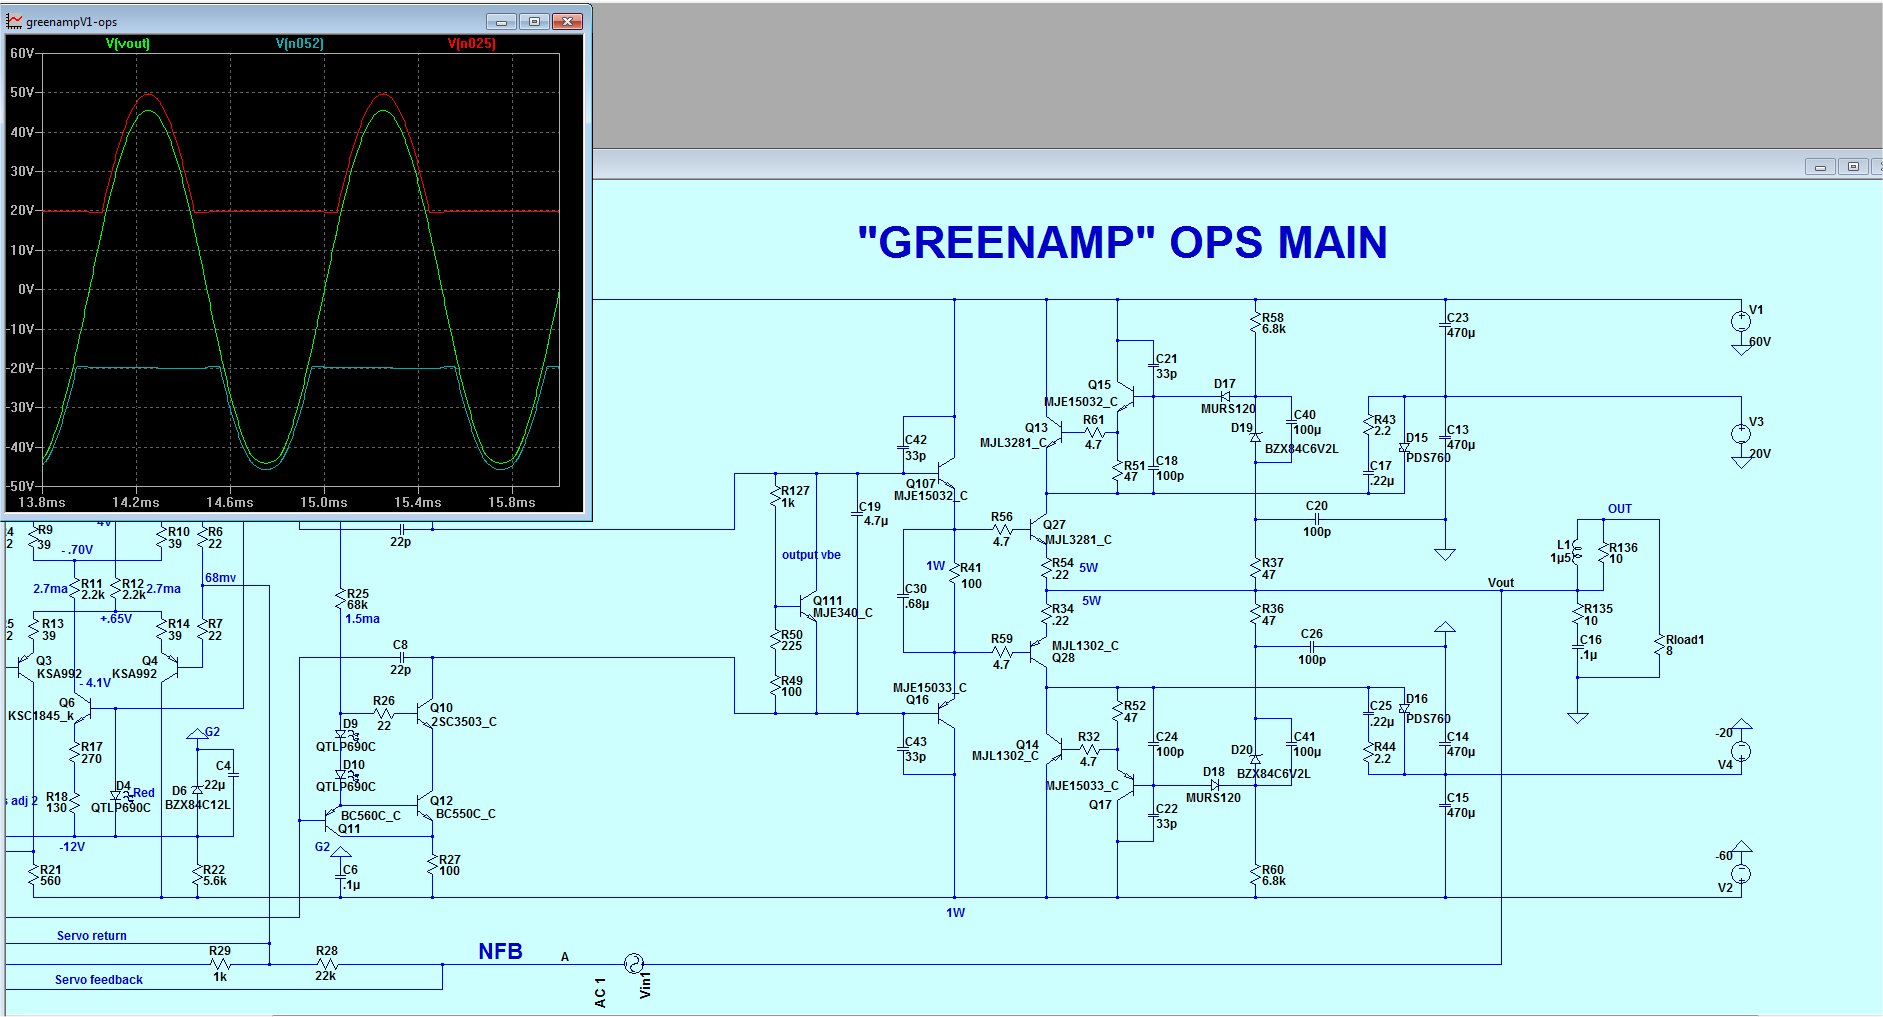The width and height of the screenshot is (1883, 1017).
Task: Restore the schematic child window
Action: pyautogui.click(x=1853, y=167)
